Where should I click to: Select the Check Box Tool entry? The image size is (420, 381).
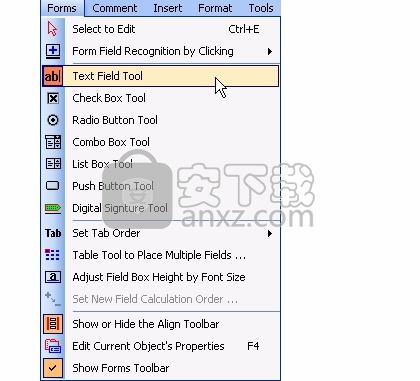point(160,98)
